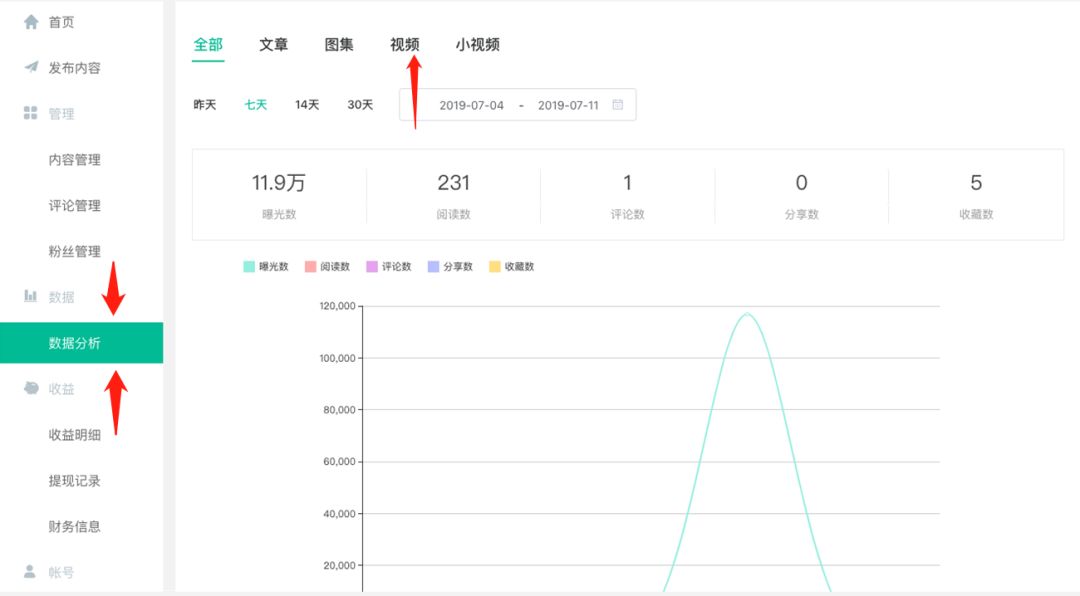The image size is (1080, 596).
Task: Open 首页 in the sidebar
Action: coord(61,22)
